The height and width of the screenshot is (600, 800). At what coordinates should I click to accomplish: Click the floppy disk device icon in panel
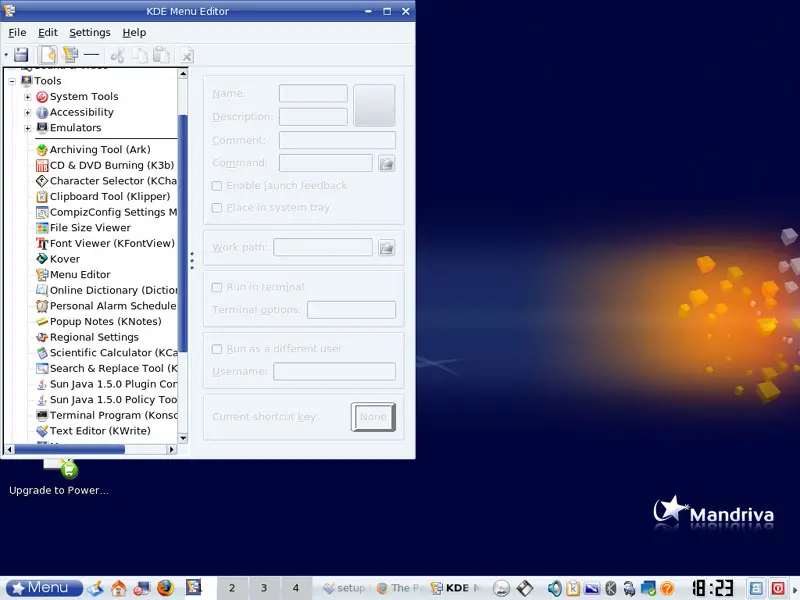tap(524, 588)
